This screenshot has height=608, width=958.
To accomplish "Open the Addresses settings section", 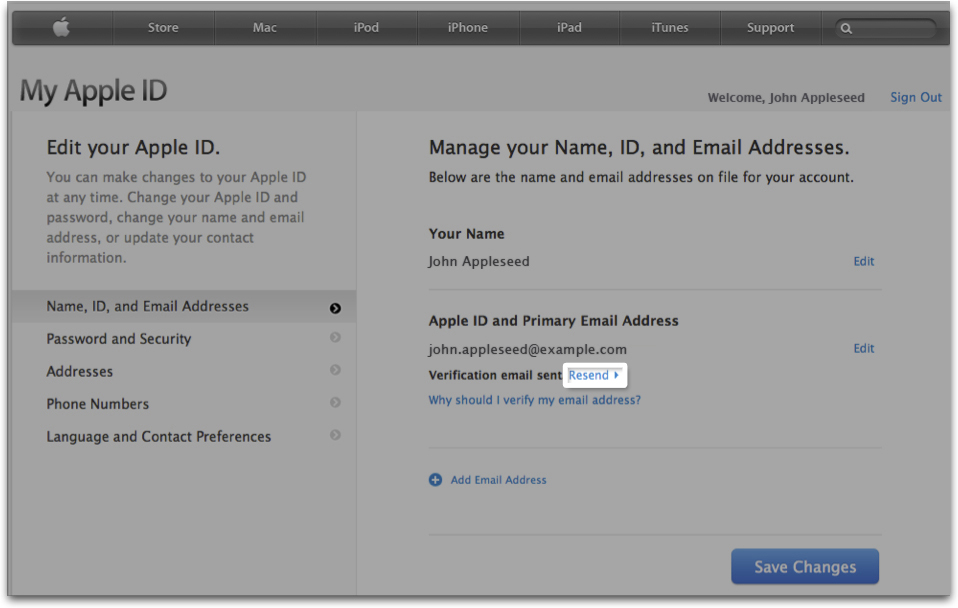I will click(x=79, y=371).
